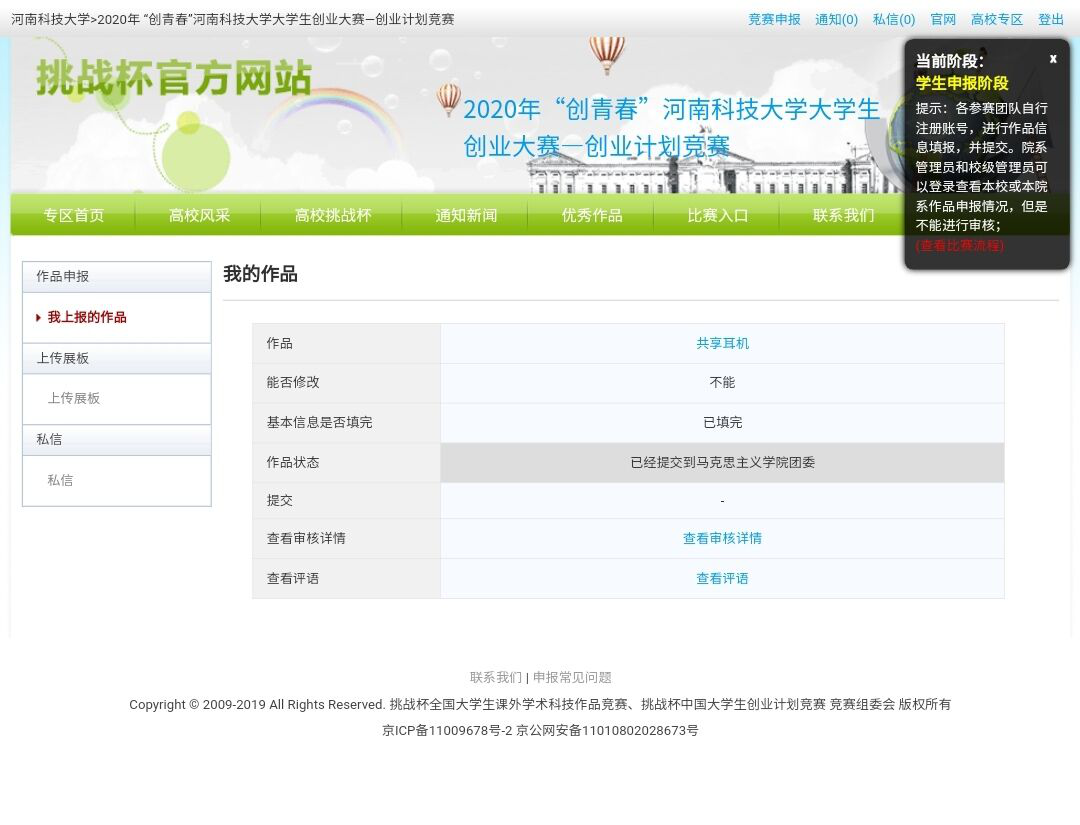The image size is (1080, 825).
Task: Open footer 联系我们 link
Action: point(495,678)
